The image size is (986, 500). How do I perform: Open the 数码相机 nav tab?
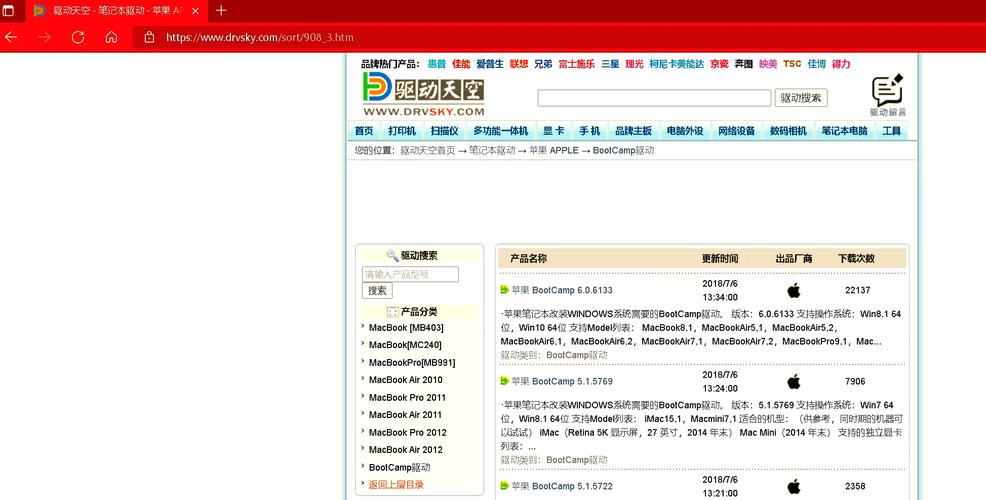coord(788,131)
